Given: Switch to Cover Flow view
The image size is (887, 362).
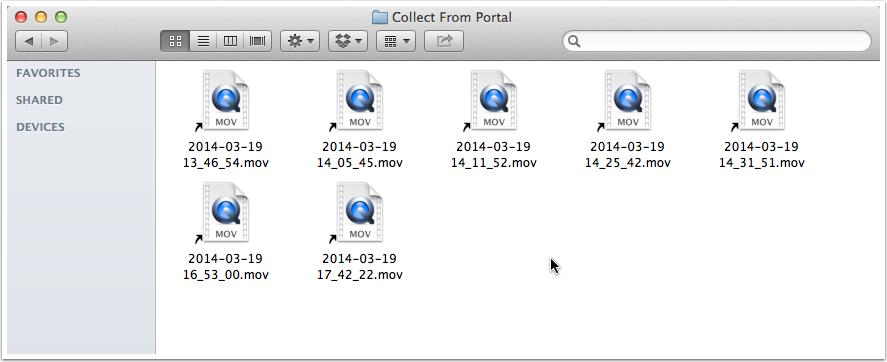Looking at the screenshot, I should [257, 41].
